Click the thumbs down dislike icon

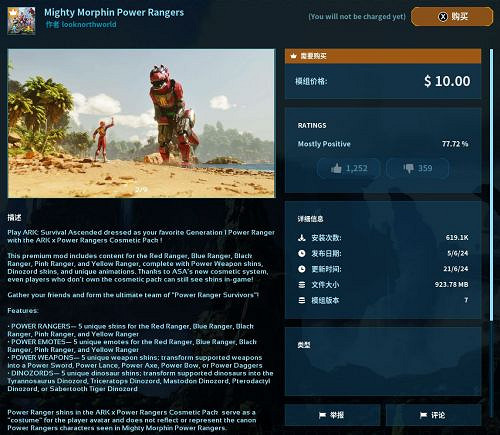(x=408, y=168)
